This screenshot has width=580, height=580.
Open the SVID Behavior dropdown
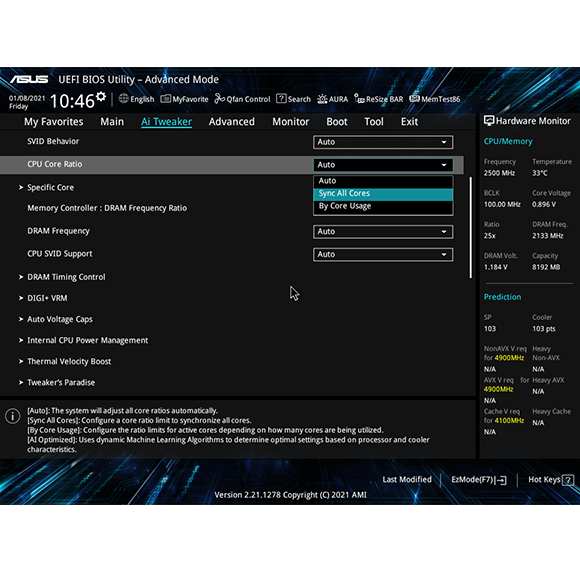383,142
